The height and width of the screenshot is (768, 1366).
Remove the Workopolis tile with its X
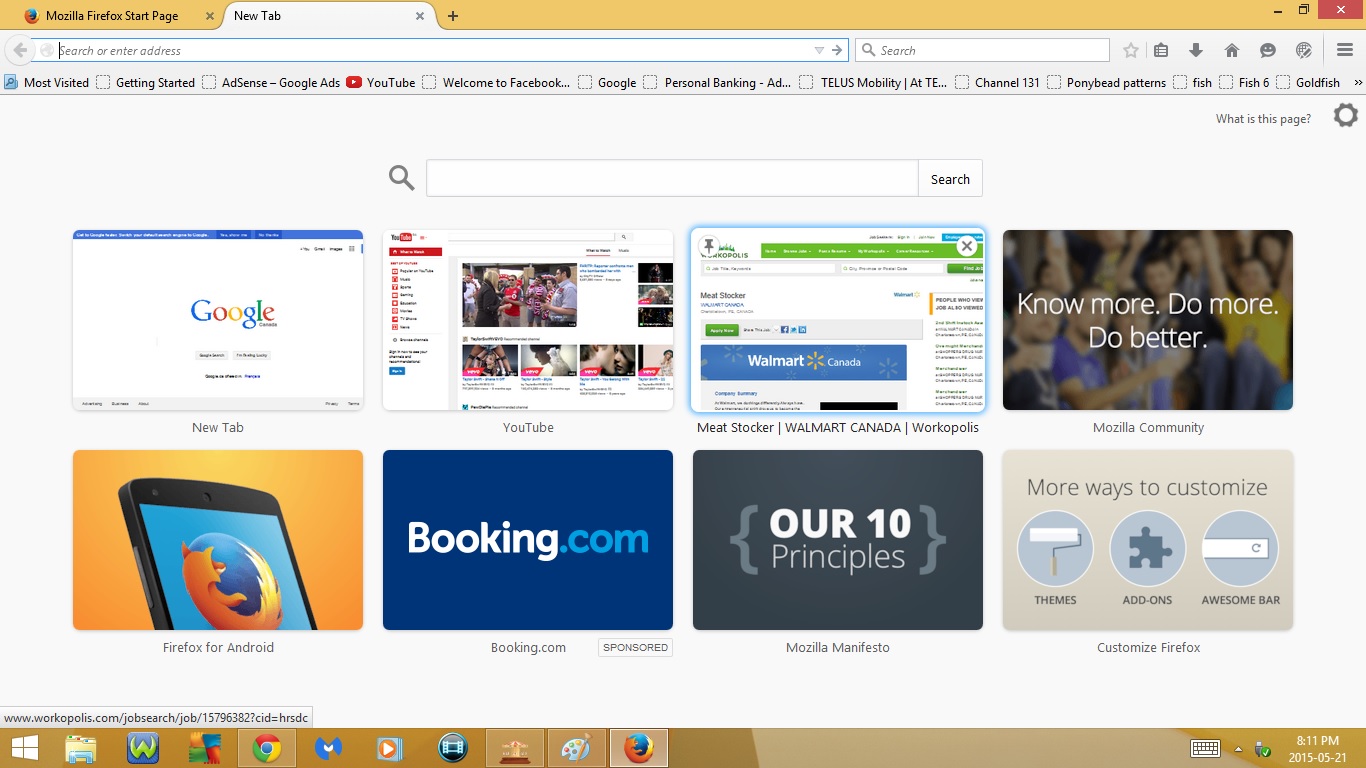pyautogui.click(x=966, y=246)
